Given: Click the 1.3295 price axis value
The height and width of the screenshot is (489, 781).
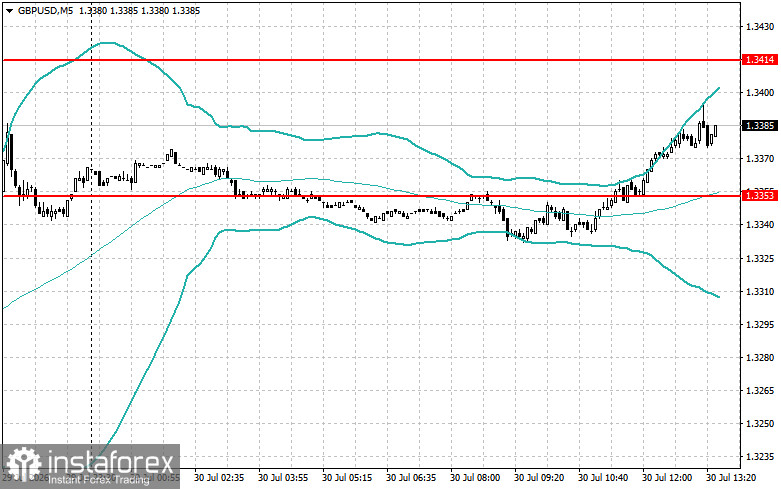Looking at the screenshot, I should point(760,325).
